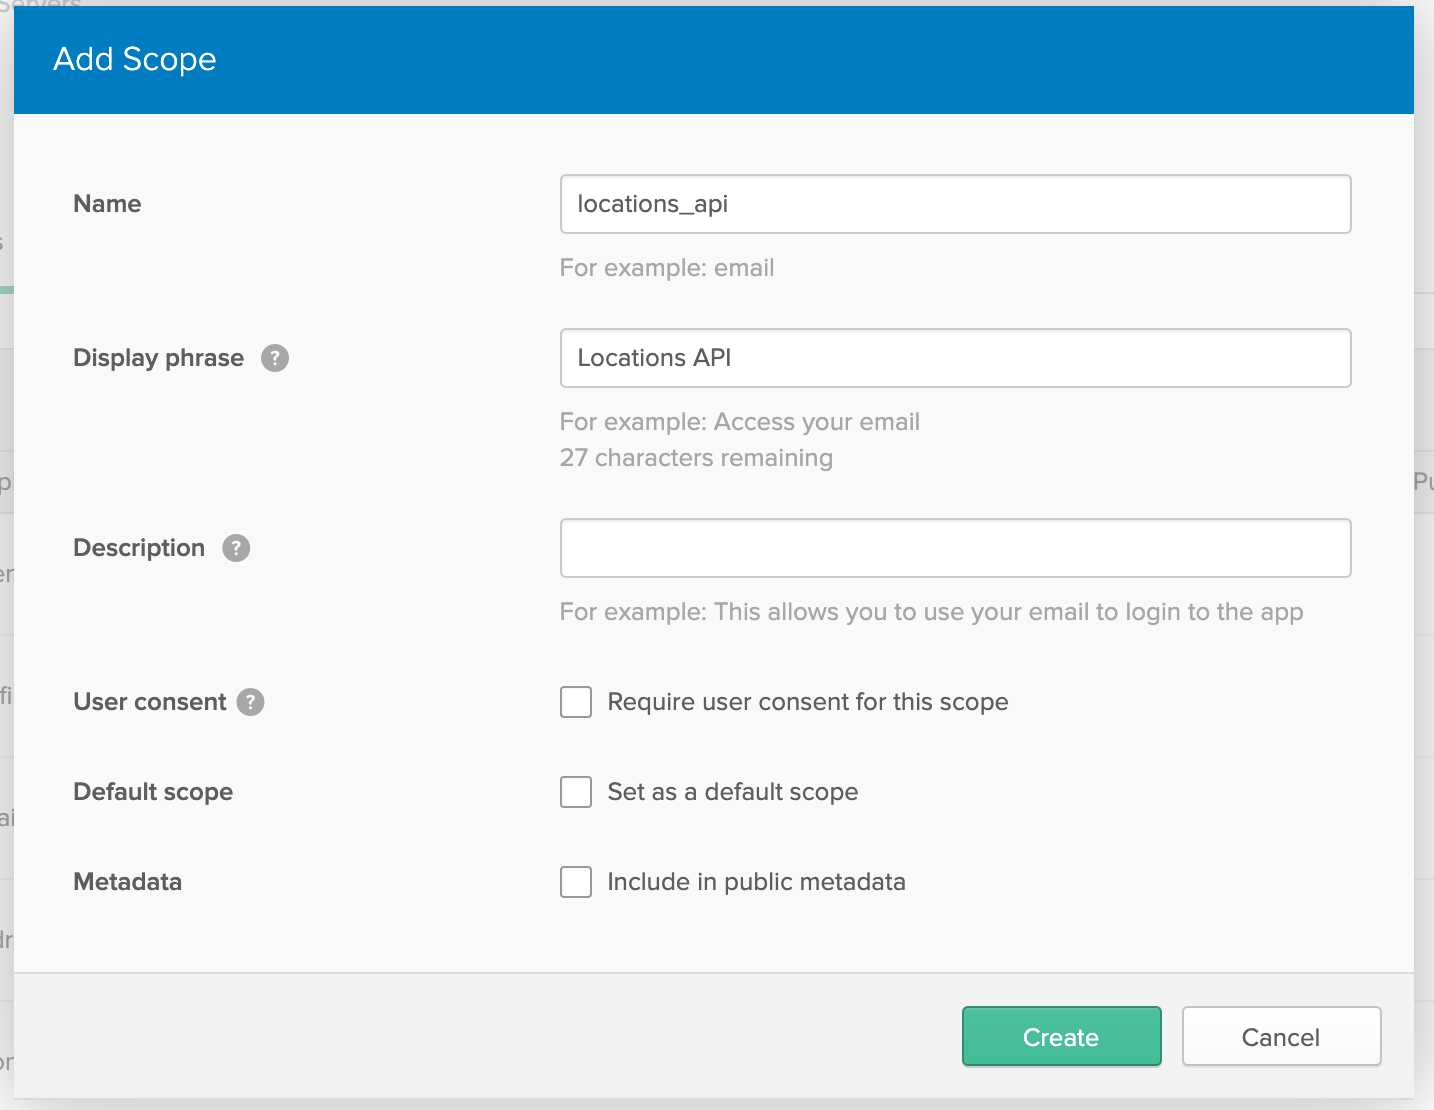Click the Cancel button
The height and width of the screenshot is (1110, 1434).
[1281, 1037]
